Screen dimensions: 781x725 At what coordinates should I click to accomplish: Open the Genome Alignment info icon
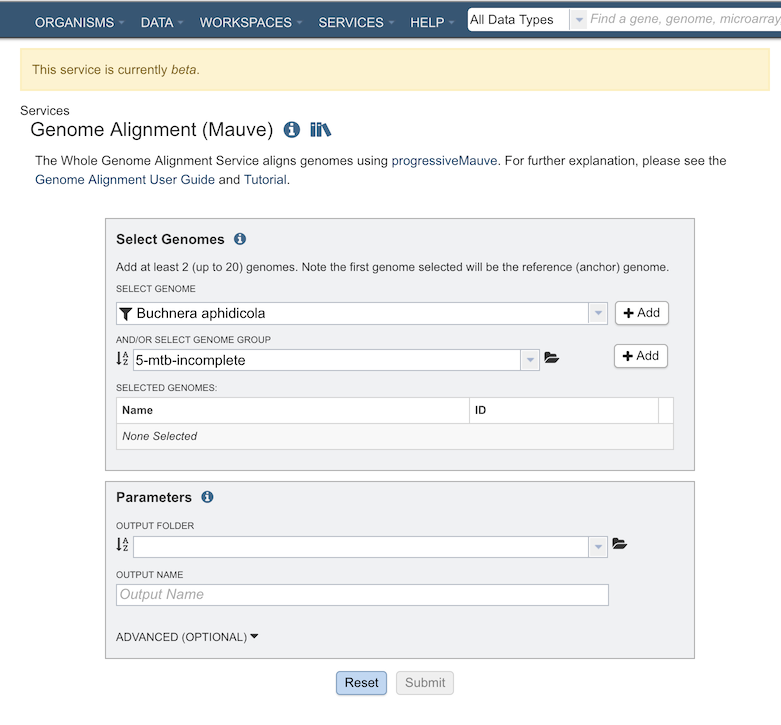(291, 129)
